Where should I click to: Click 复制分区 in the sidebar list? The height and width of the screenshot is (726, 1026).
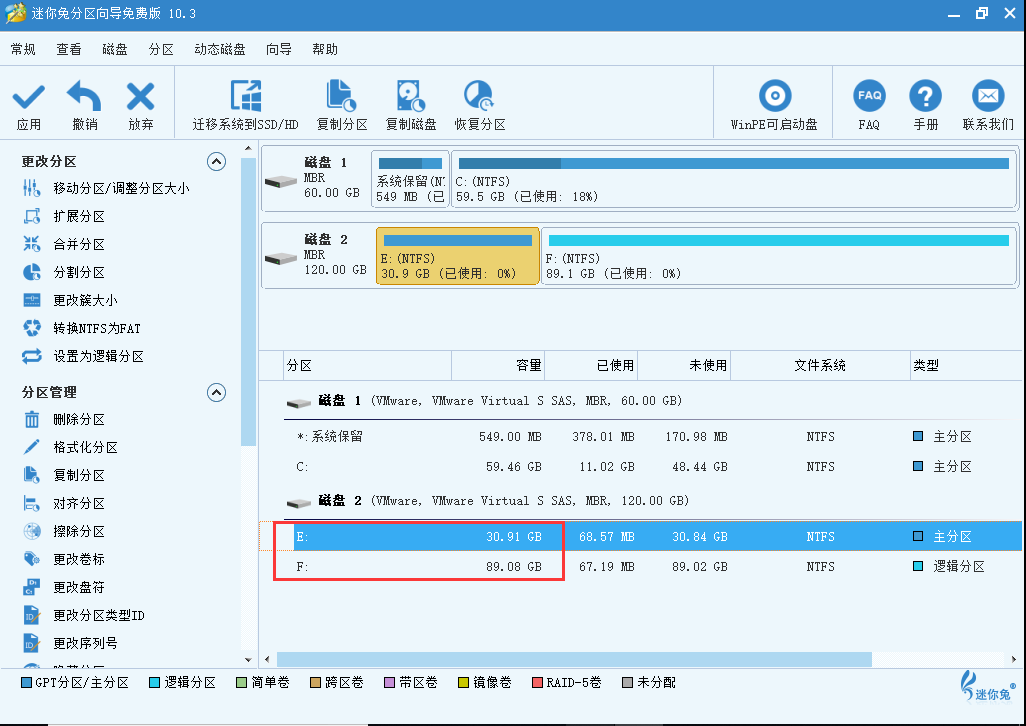click(x=79, y=475)
